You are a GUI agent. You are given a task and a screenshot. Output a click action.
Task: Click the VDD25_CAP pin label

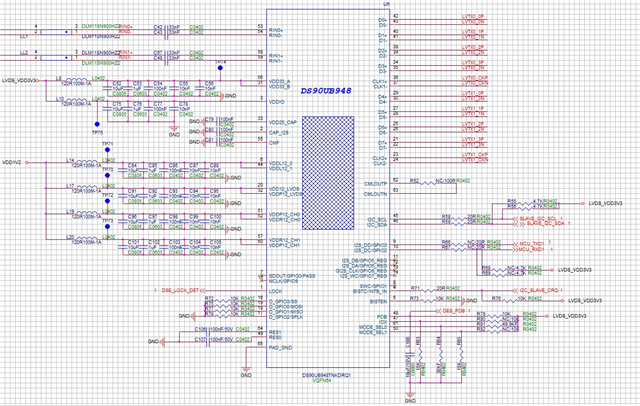tap(283, 122)
